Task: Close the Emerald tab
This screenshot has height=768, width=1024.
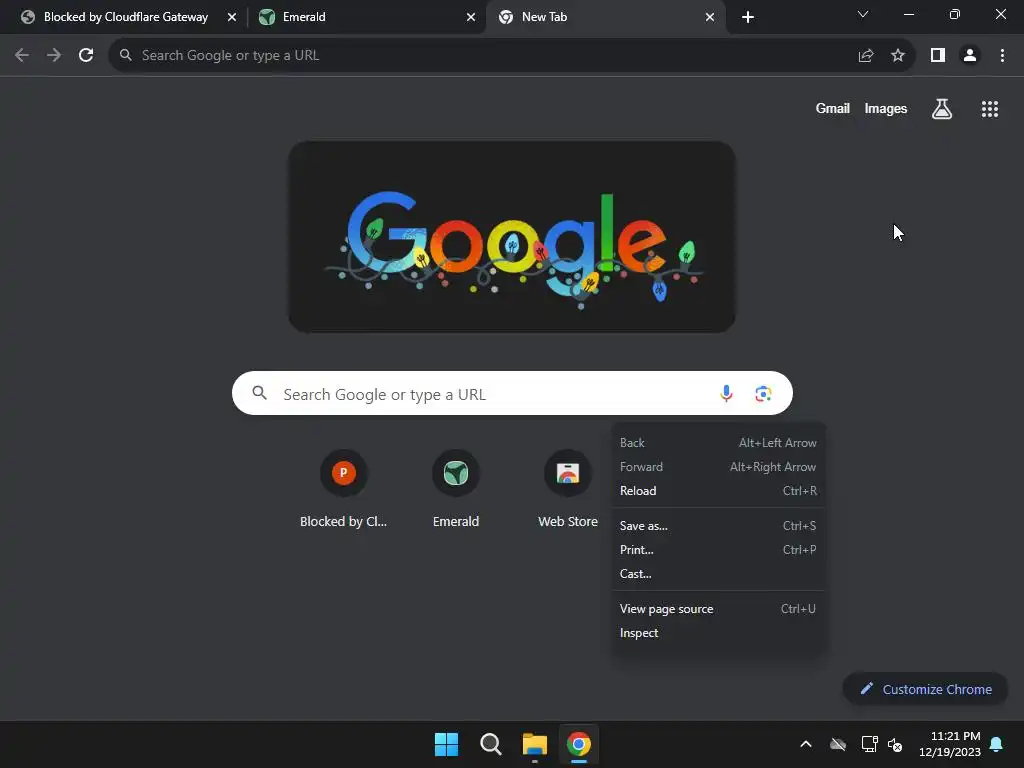Action: click(x=471, y=17)
